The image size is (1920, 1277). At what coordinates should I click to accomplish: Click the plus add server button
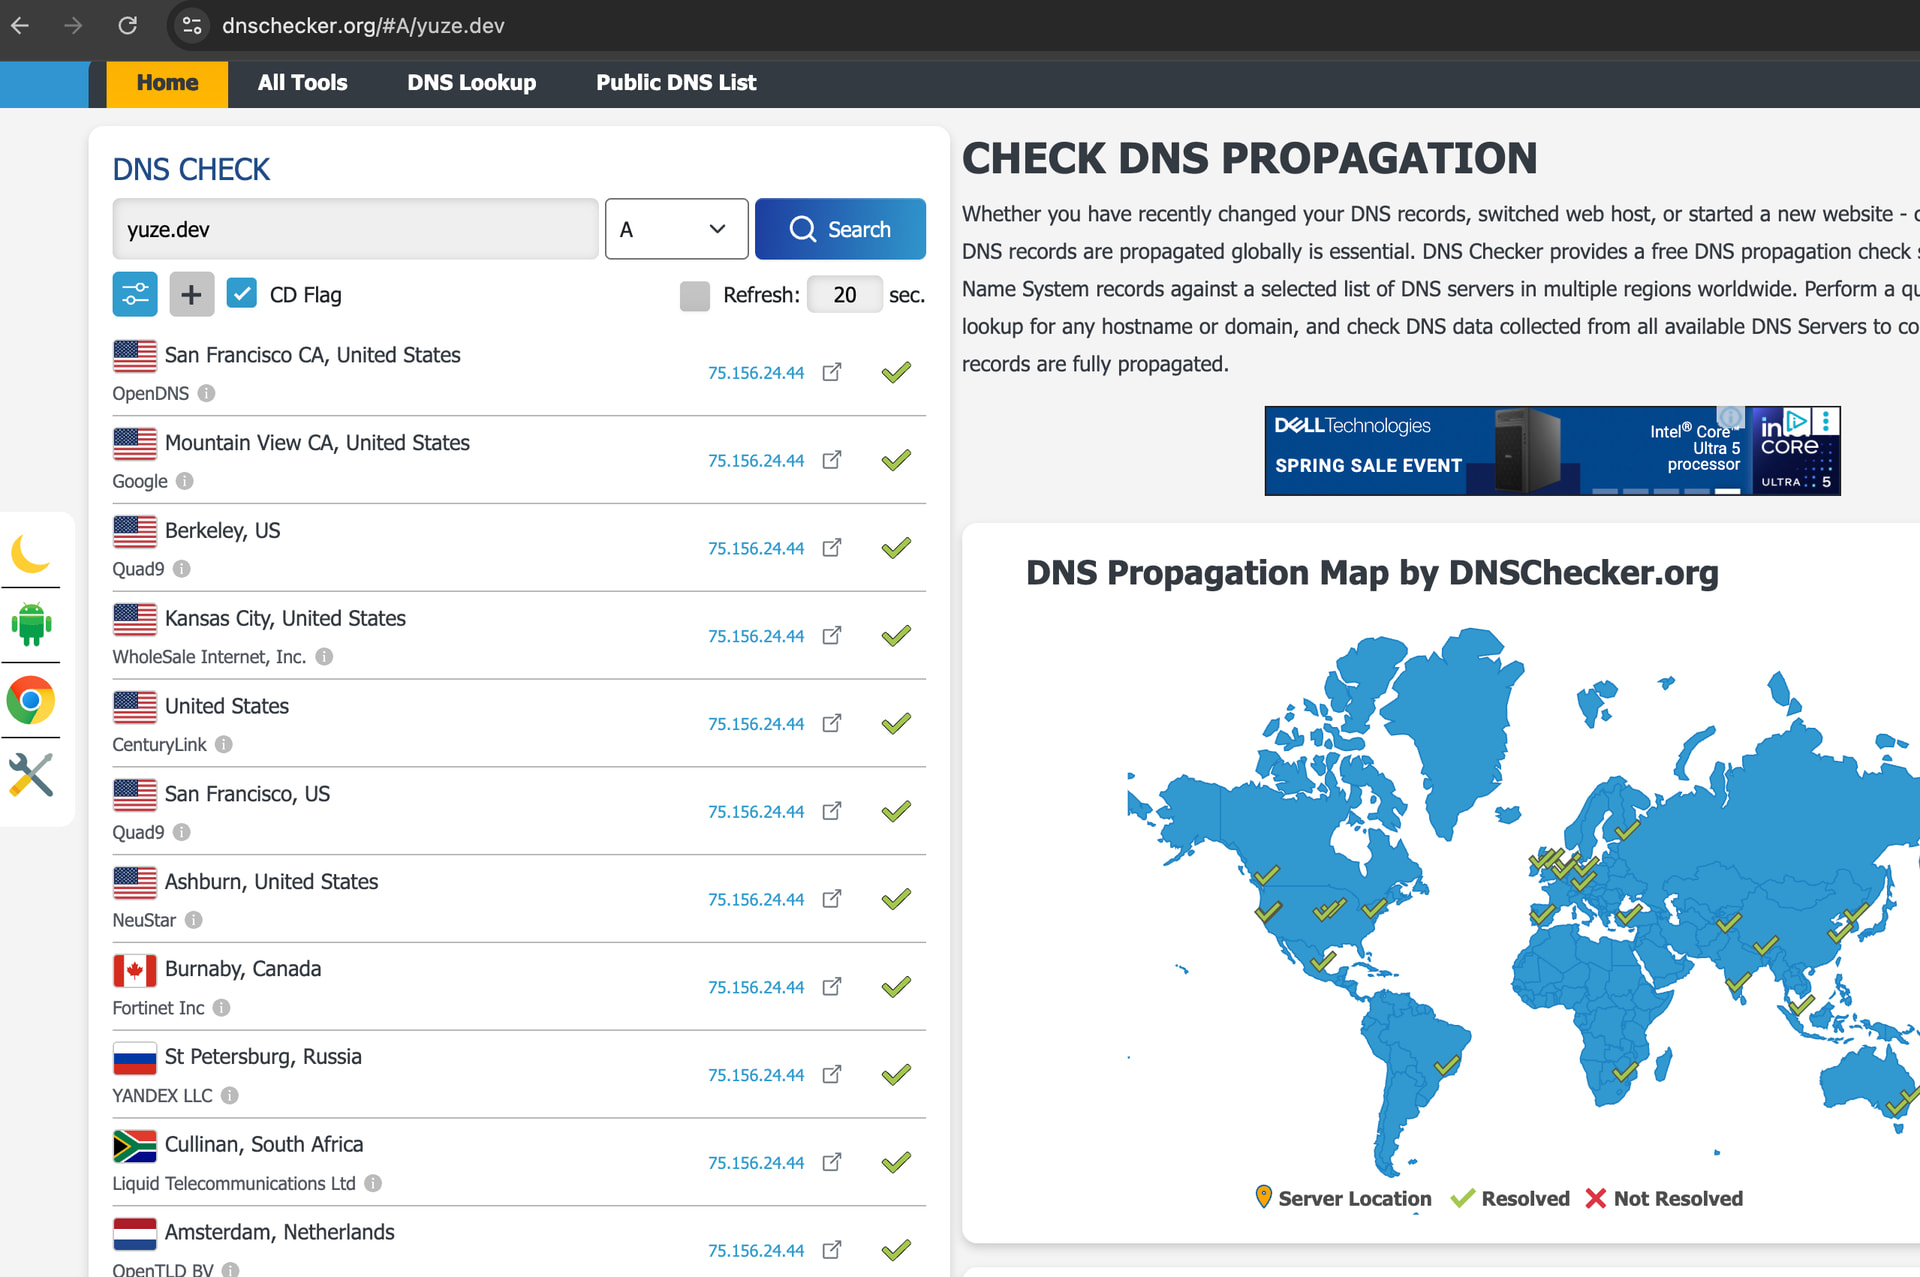tap(191, 294)
